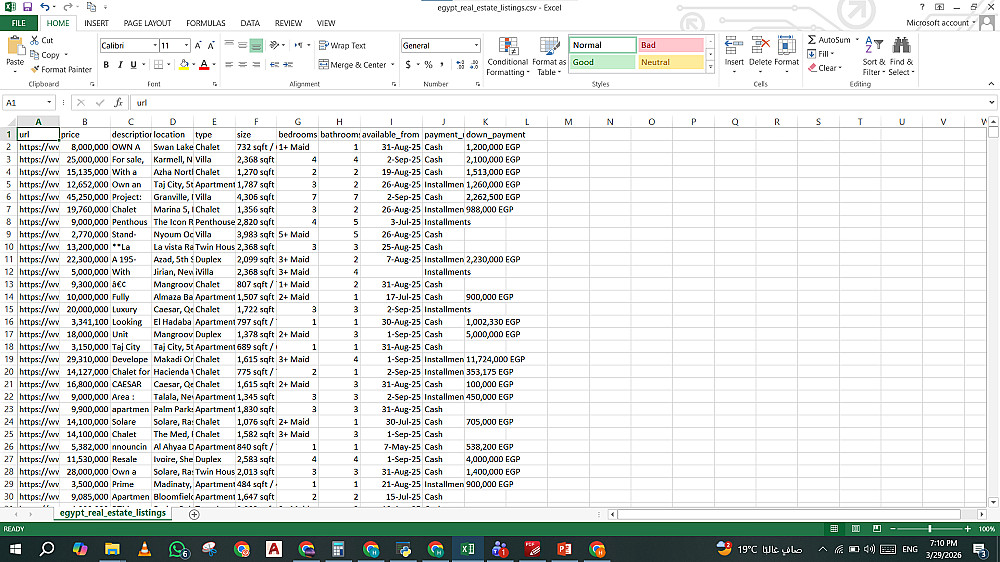1000x562 pixels.
Task: Increase decimal places
Action: 460,64
